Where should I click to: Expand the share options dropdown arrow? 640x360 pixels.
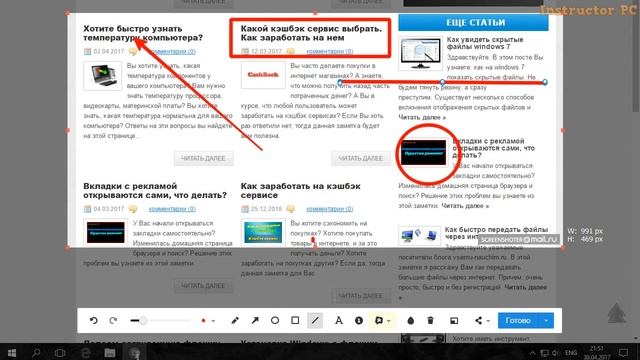point(488,321)
